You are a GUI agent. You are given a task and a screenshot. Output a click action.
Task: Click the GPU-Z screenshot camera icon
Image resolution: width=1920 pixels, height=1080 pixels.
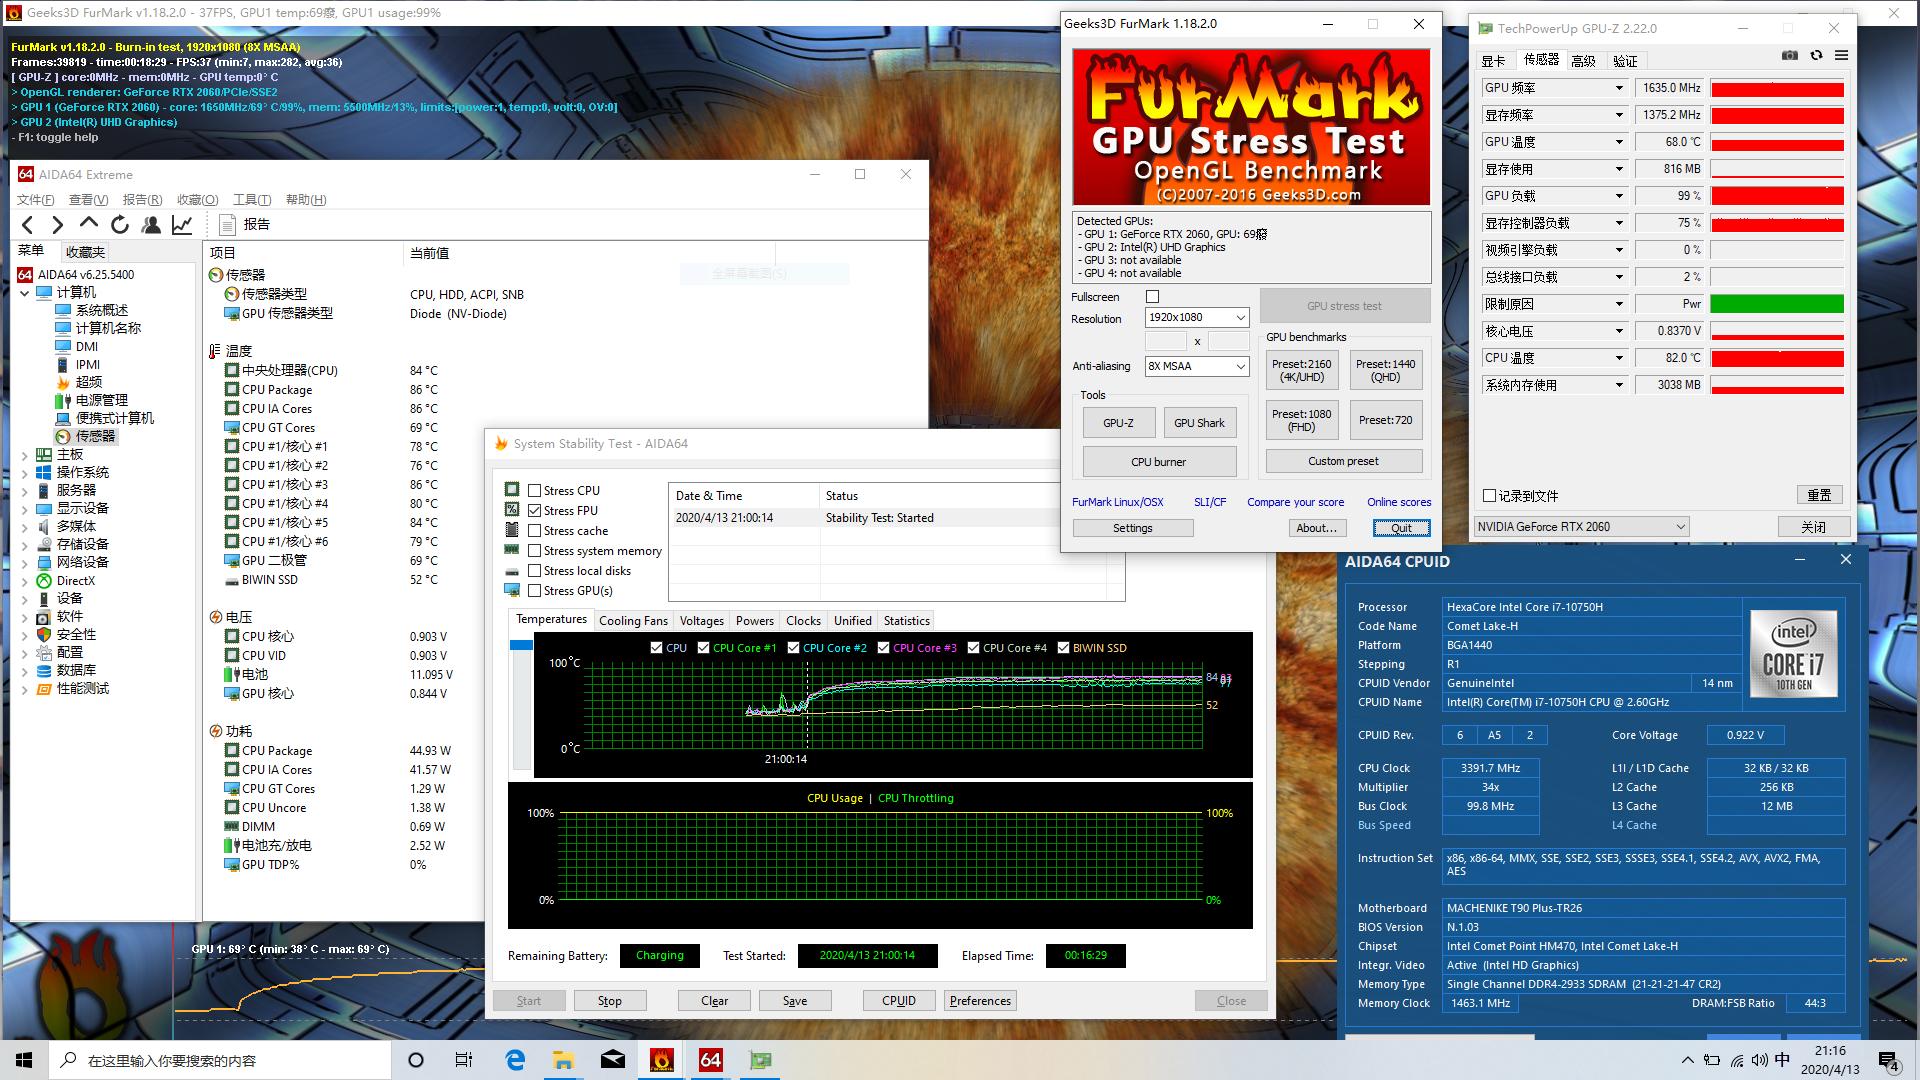pos(1790,55)
